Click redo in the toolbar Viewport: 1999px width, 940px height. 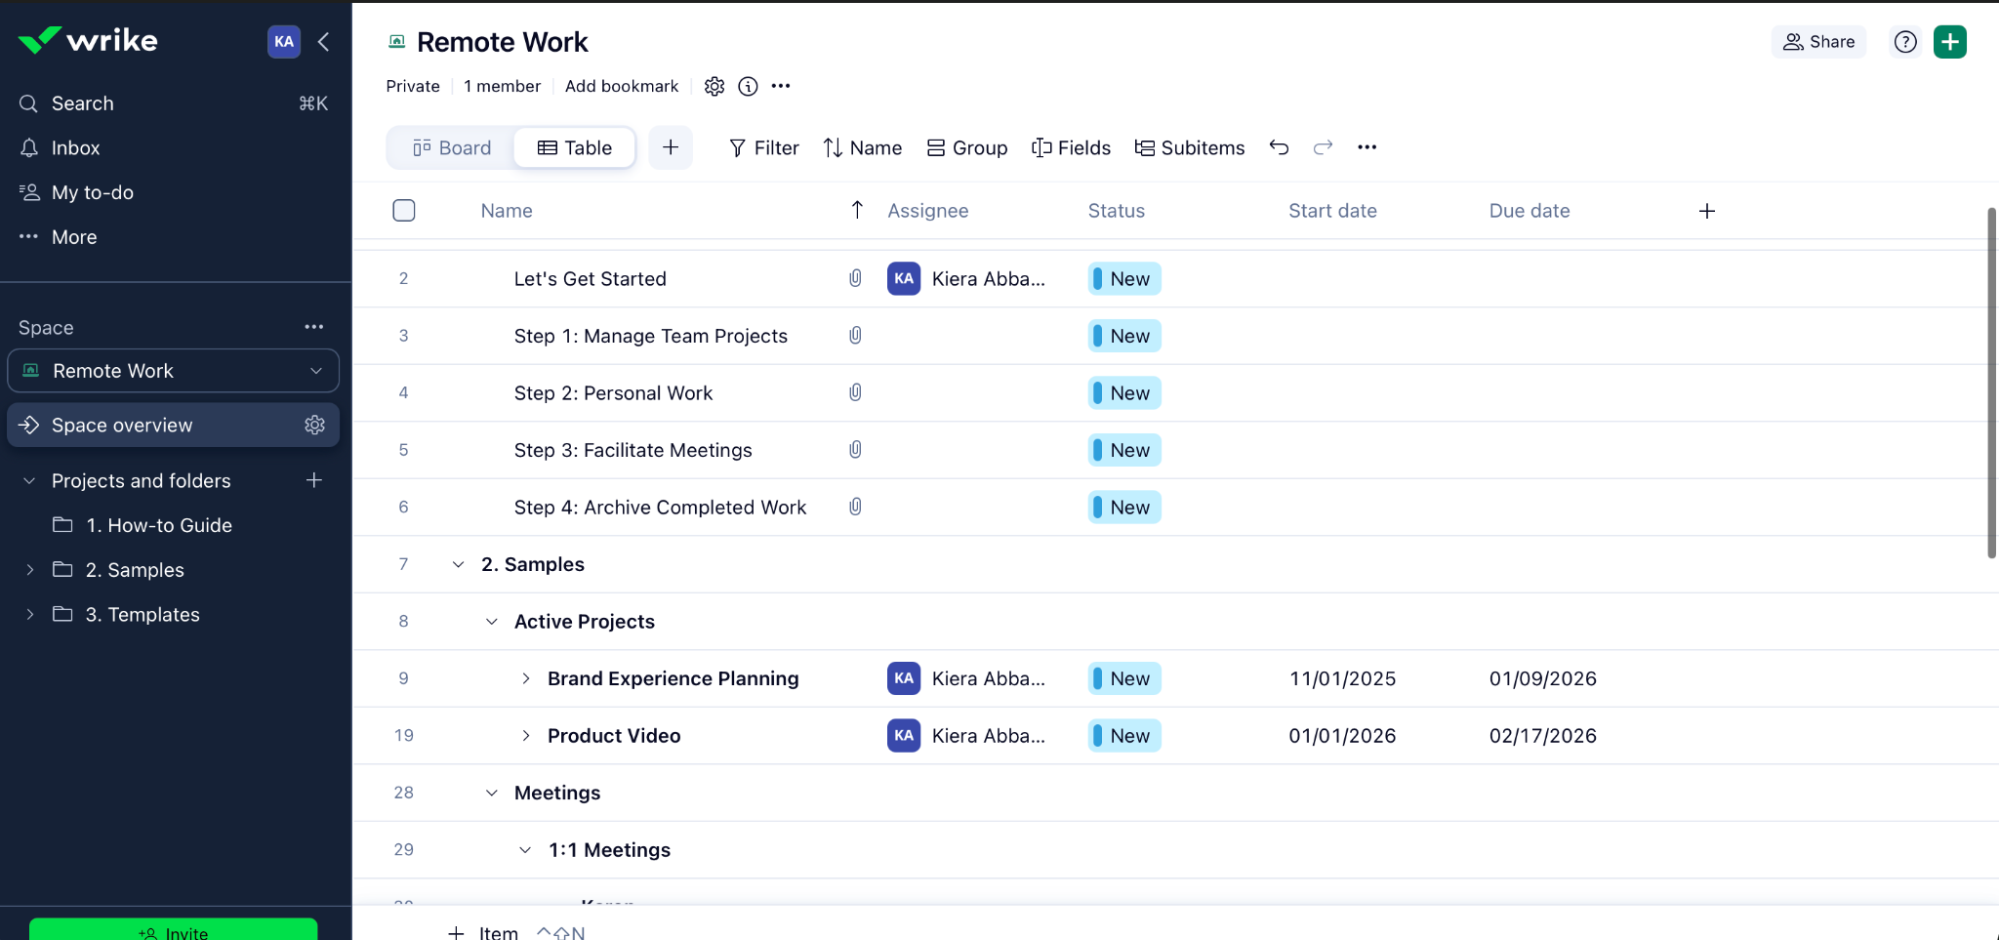[x=1322, y=147]
